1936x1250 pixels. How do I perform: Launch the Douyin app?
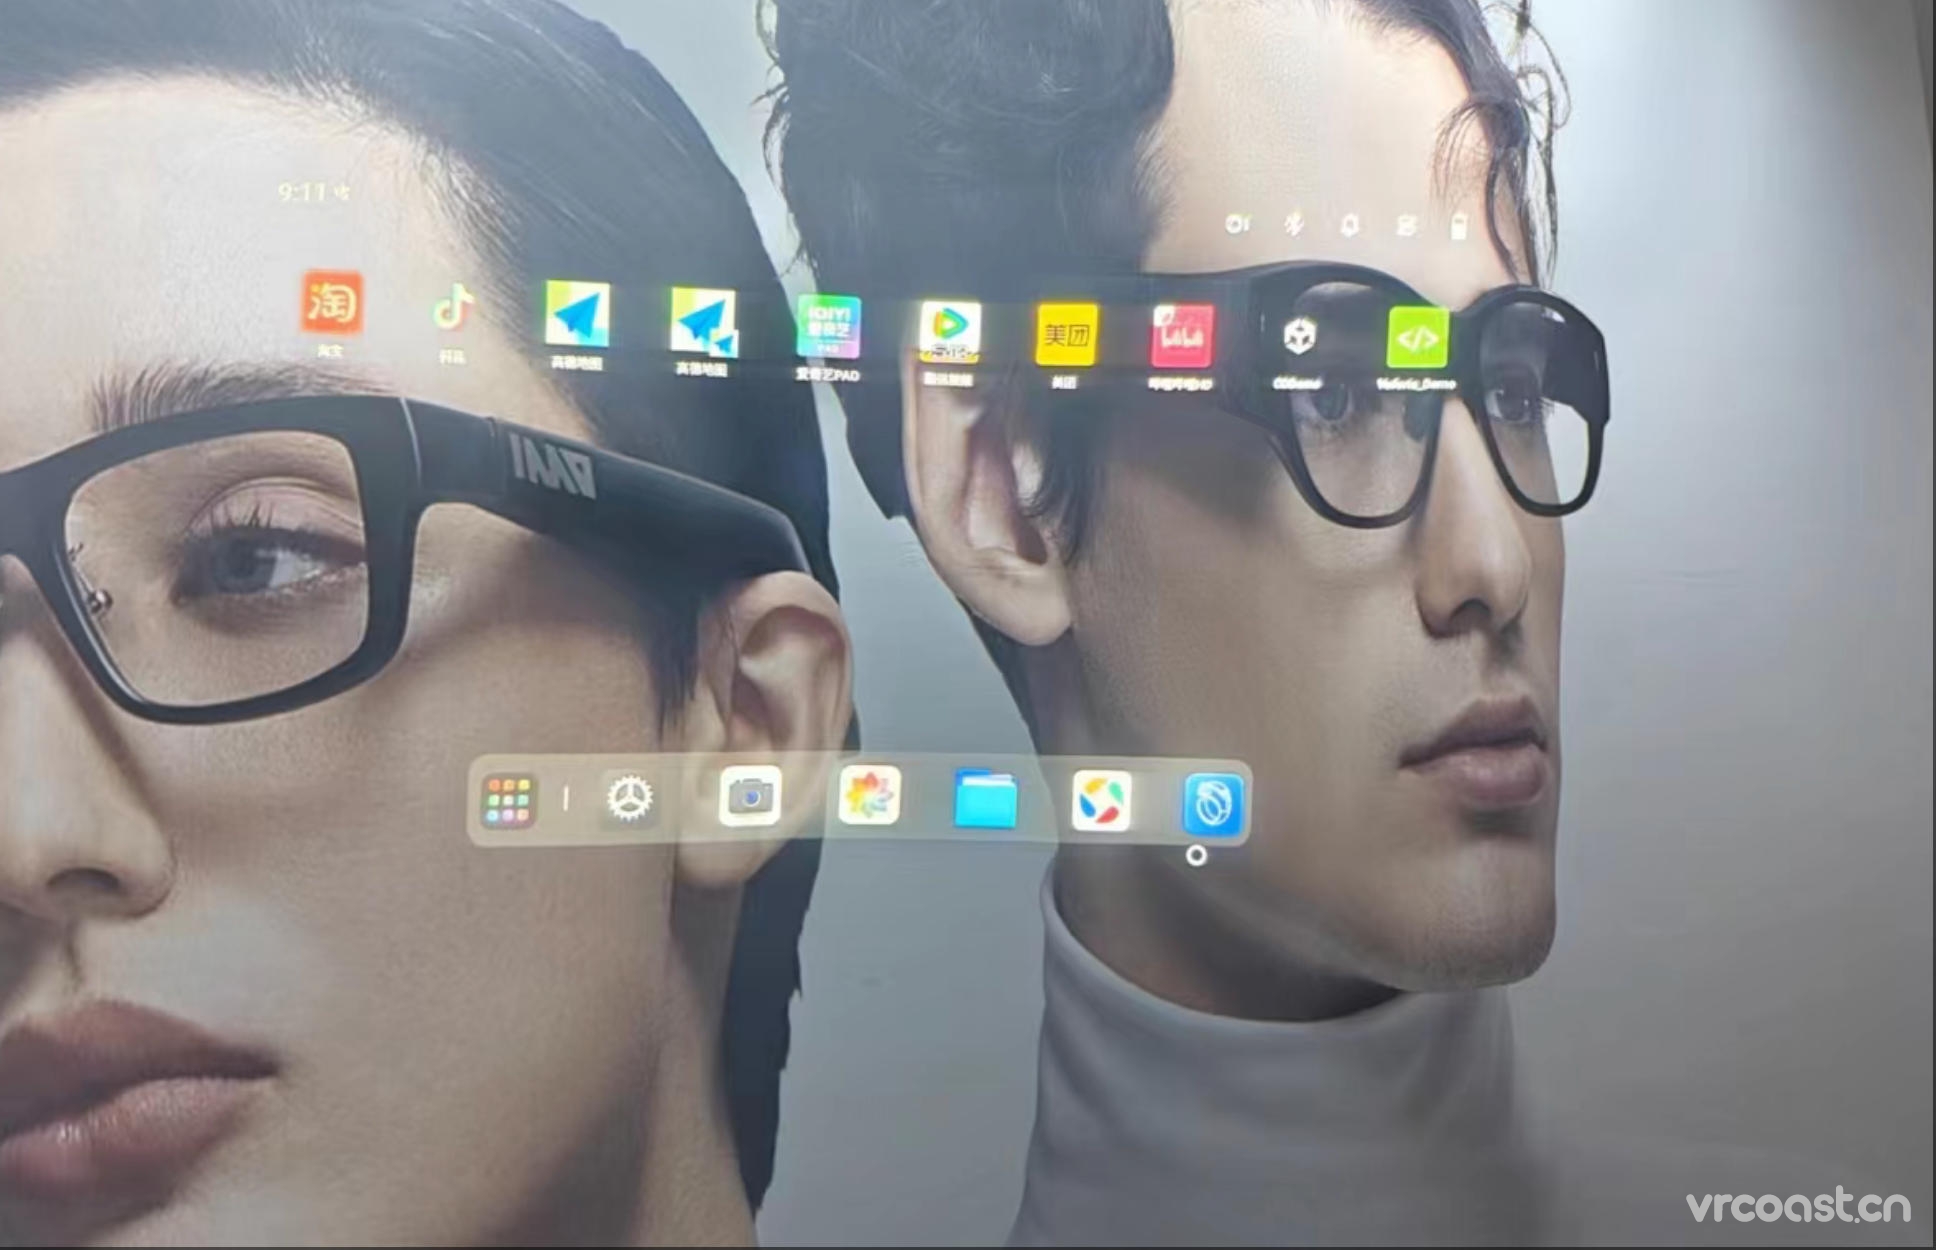click(x=453, y=307)
